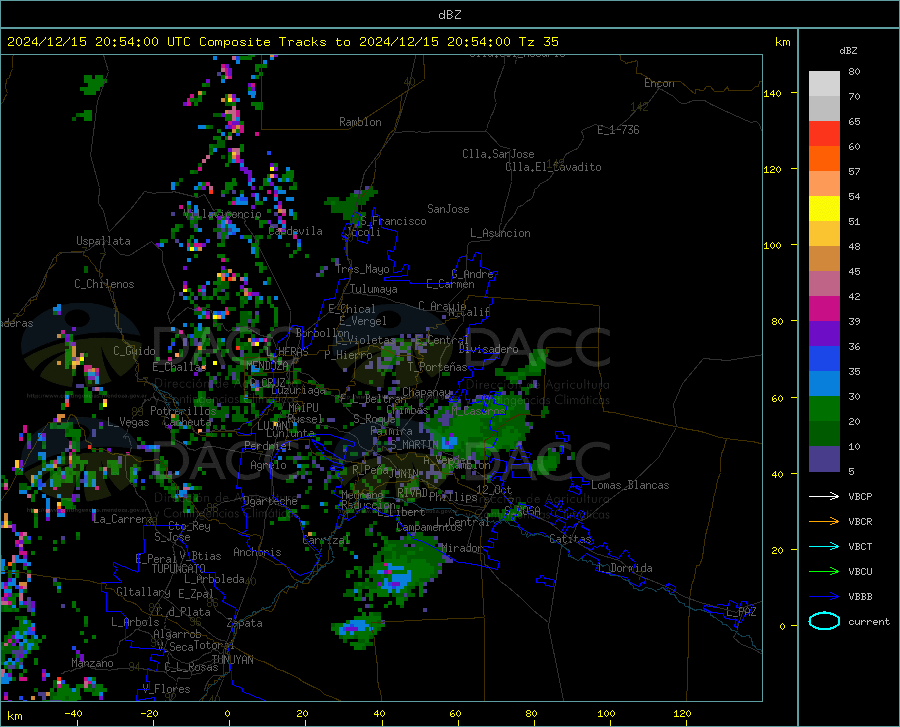Click the dBZ title at top
900x727 pixels.
pyautogui.click(x=449, y=15)
